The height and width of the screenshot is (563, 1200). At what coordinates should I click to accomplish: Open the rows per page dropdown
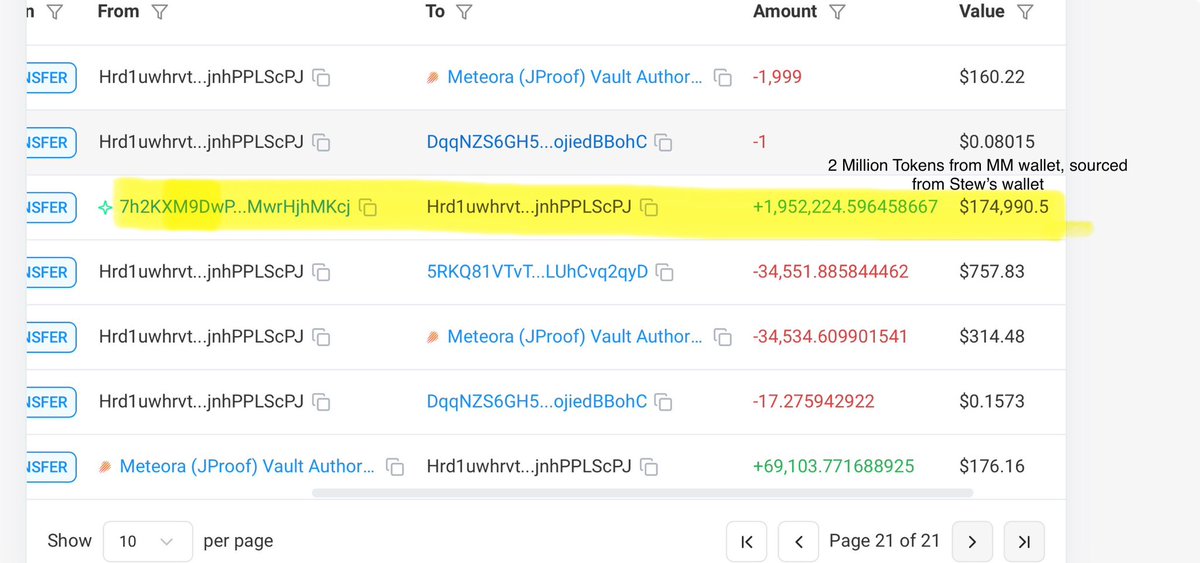coord(147,541)
